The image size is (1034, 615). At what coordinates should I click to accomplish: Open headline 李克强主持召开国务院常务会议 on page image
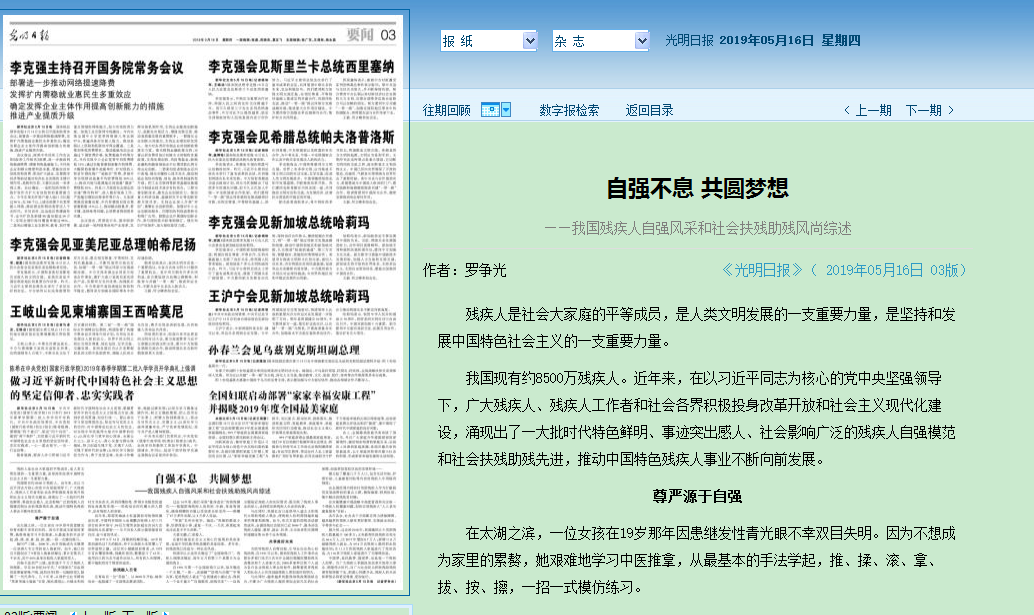coord(96,68)
